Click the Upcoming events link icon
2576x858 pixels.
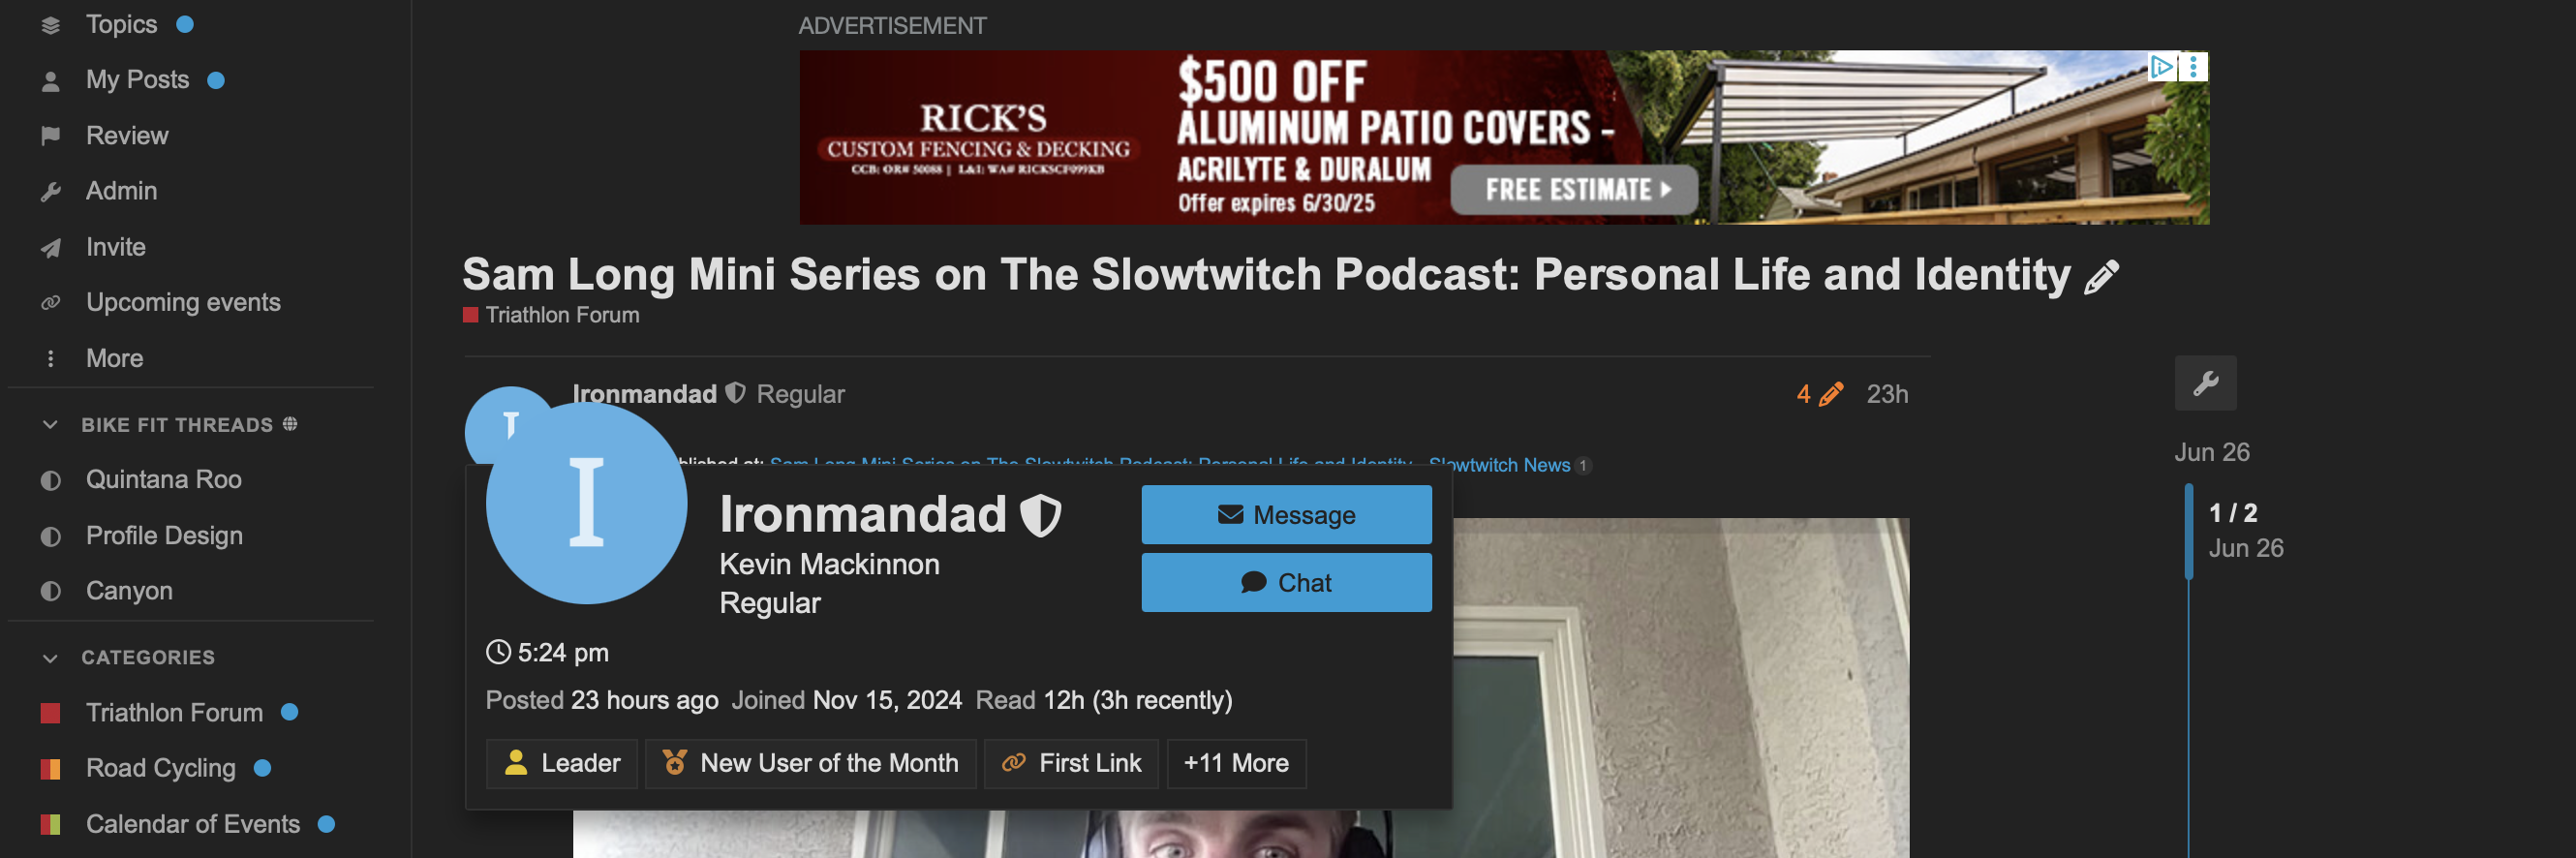pos(51,302)
